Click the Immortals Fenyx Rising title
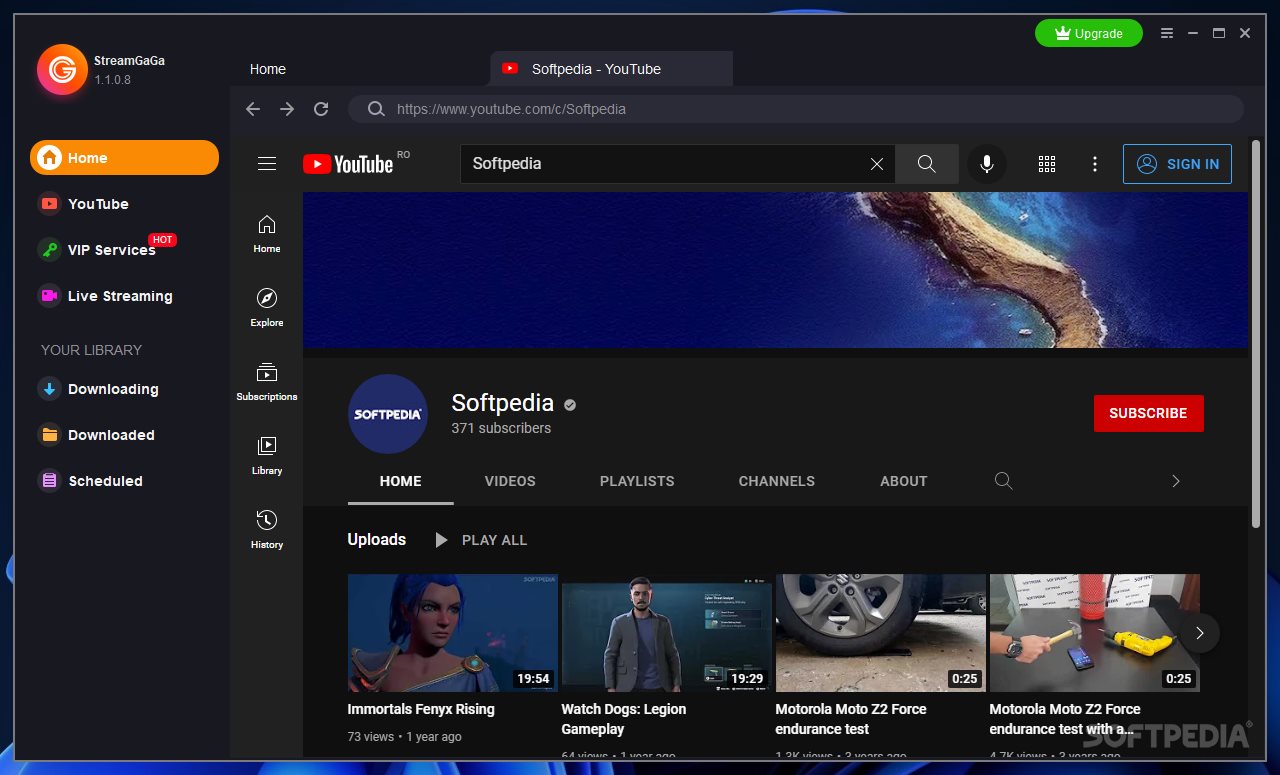 (x=421, y=709)
